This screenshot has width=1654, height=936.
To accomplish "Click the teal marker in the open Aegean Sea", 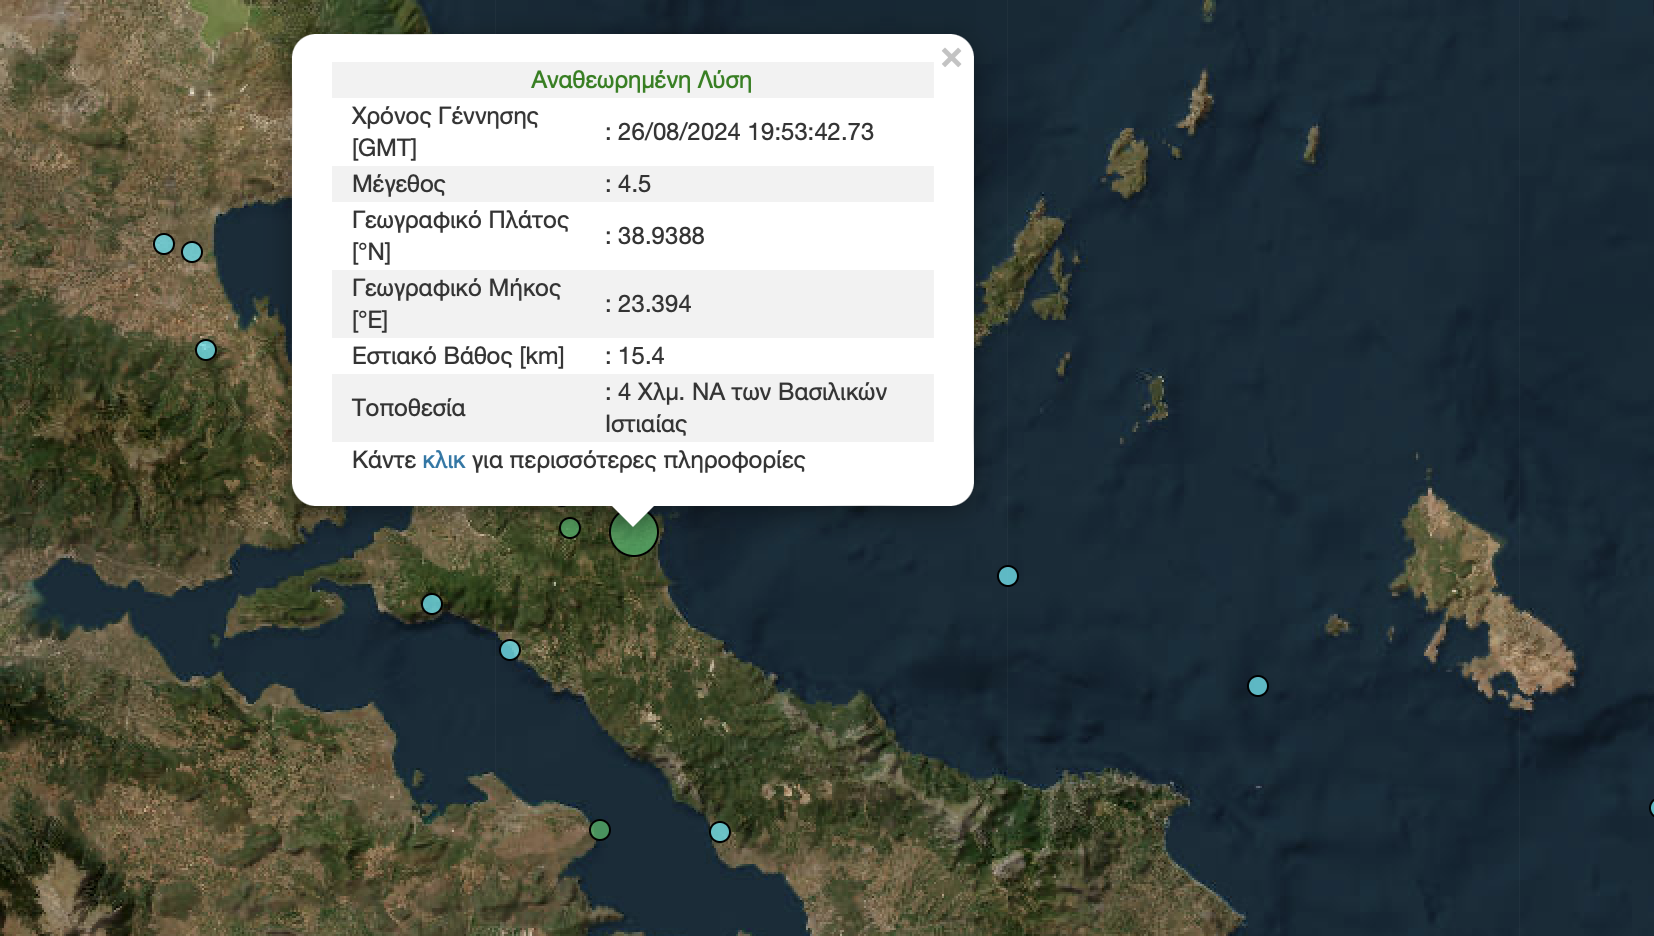I will point(1008,575).
